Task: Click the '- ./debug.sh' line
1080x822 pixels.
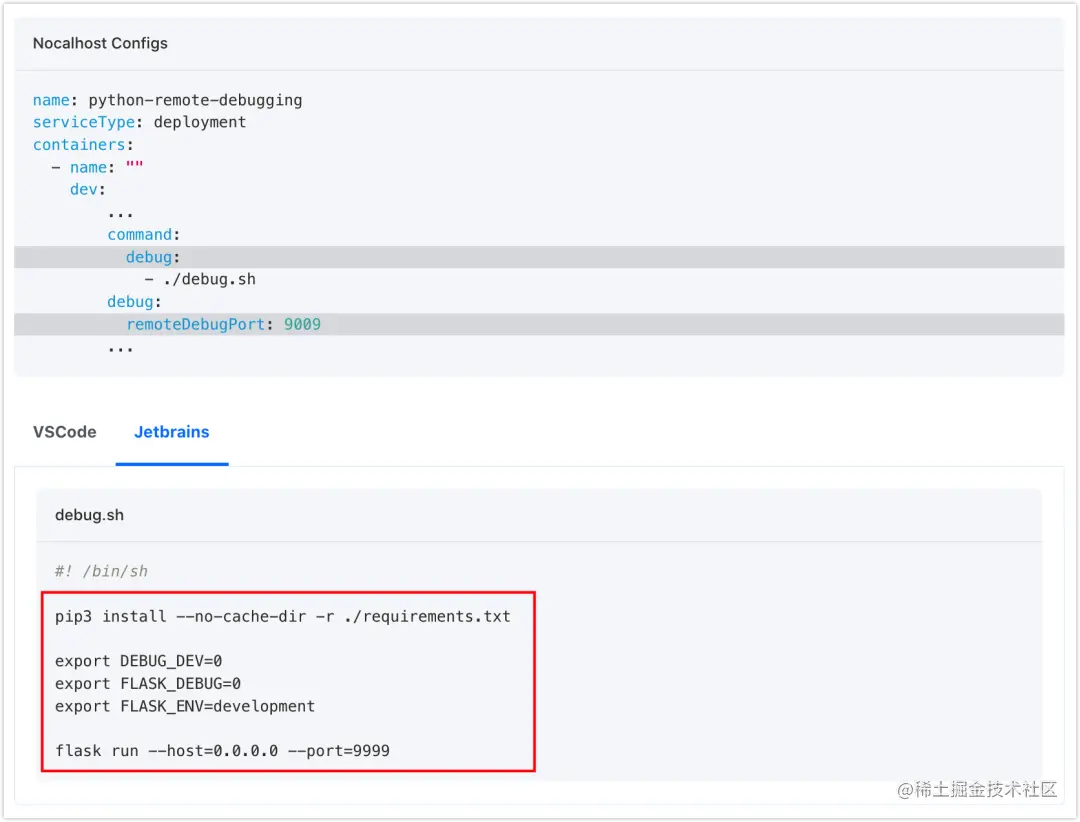Action: click(200, 280)
